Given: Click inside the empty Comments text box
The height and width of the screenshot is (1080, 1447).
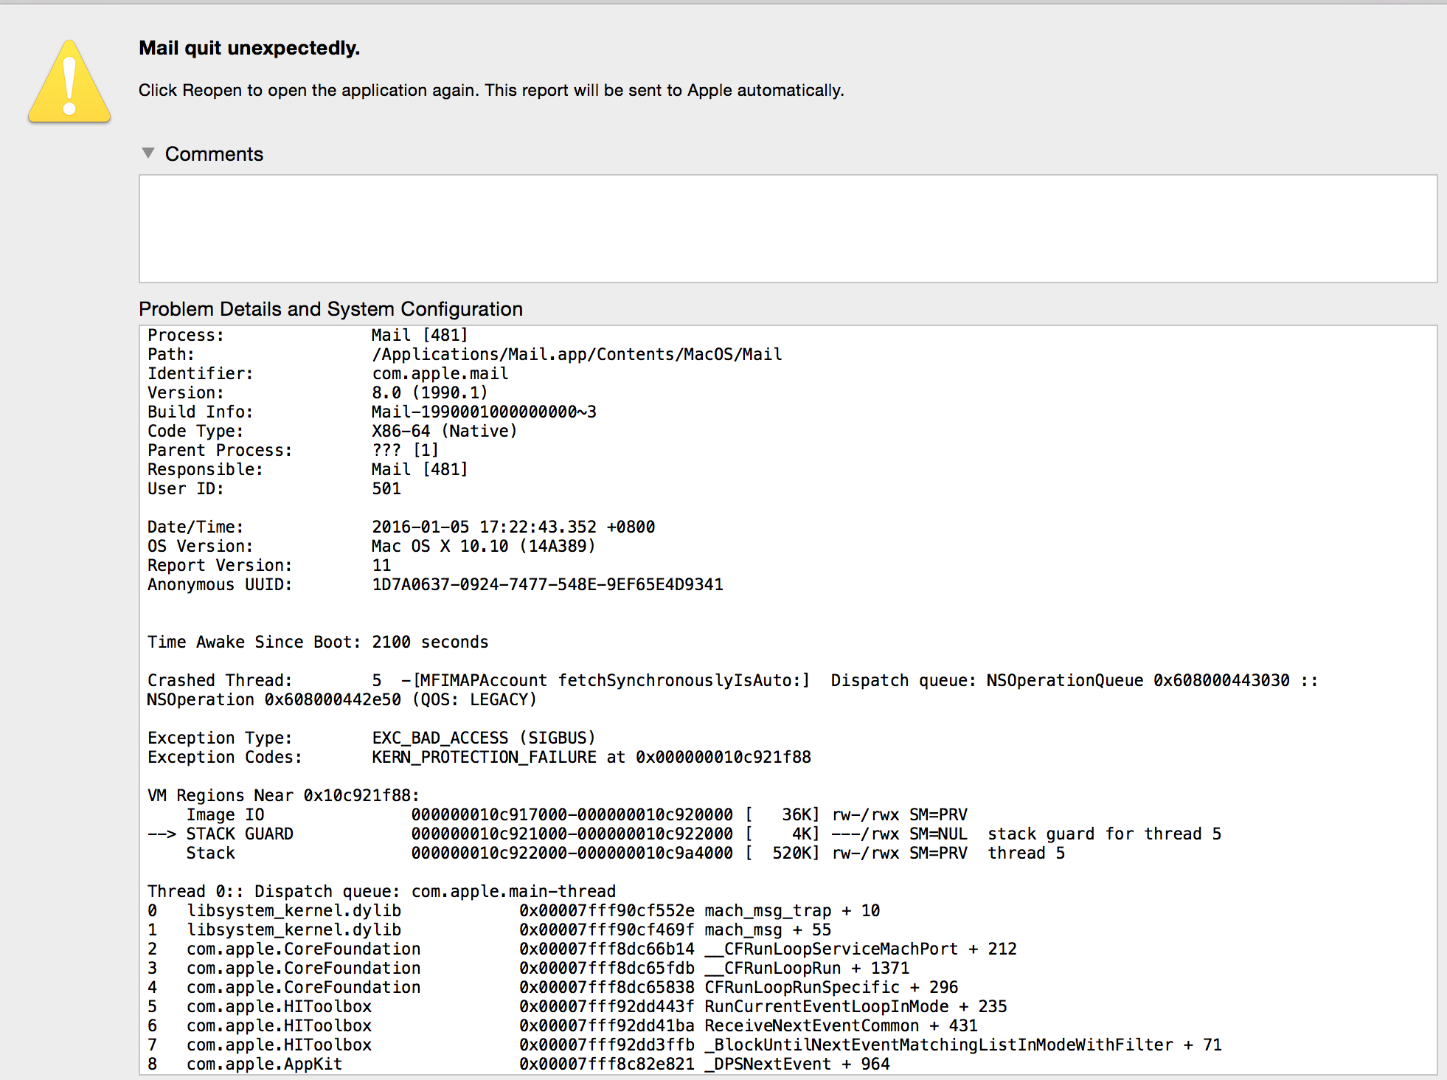Looking at the screenshot, I should [x=787, y=228].
